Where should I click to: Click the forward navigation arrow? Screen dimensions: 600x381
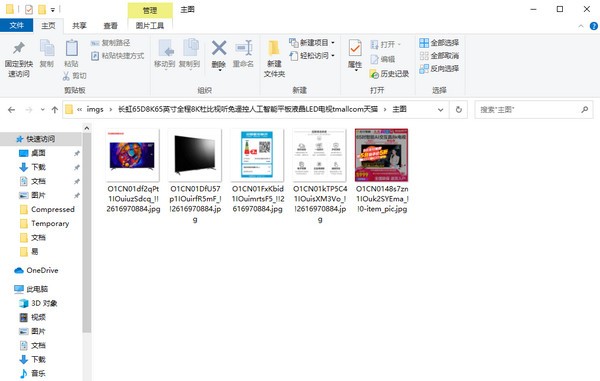(29, 110)
